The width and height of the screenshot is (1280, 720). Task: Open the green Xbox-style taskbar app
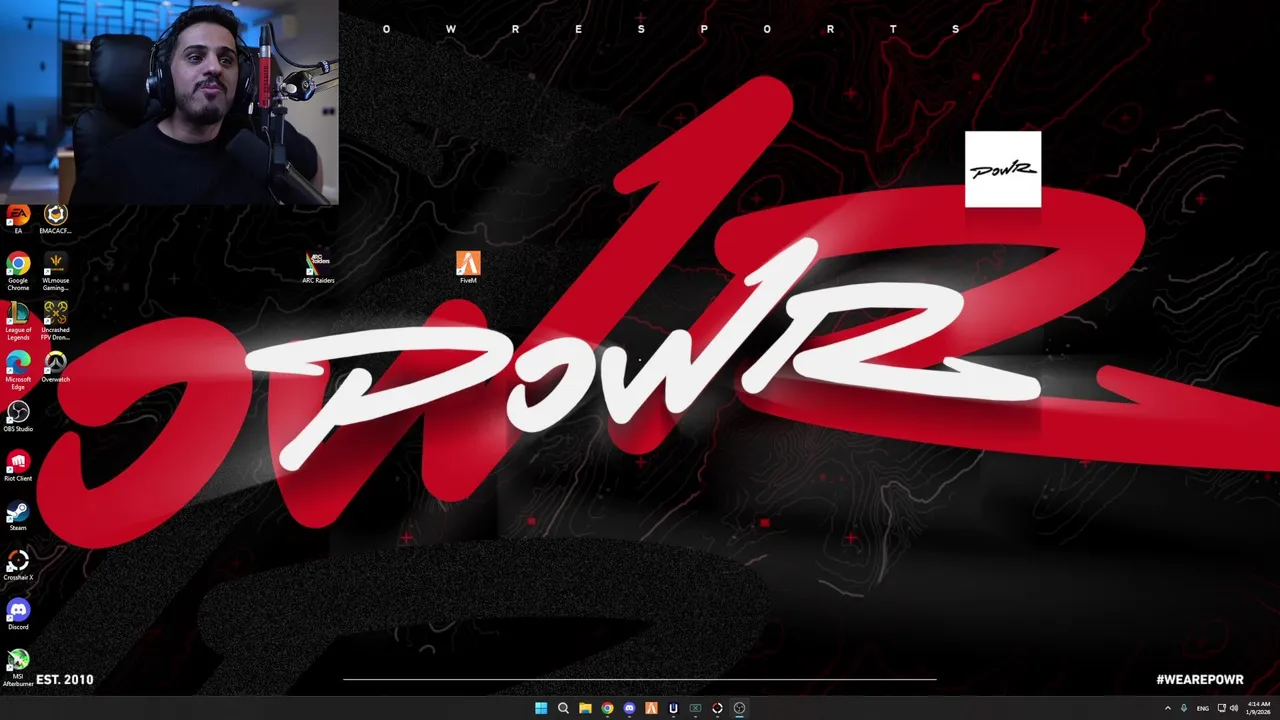coord(695,708)
